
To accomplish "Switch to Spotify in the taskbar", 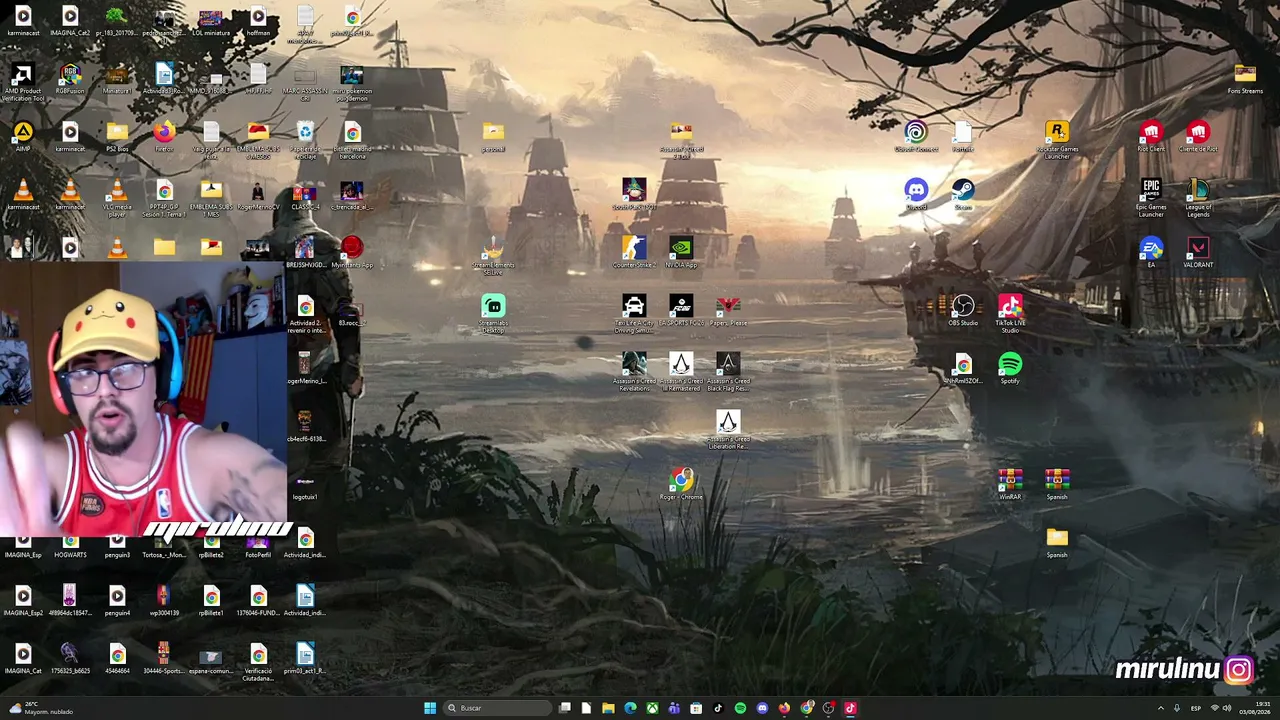I will tap(740, 708).
